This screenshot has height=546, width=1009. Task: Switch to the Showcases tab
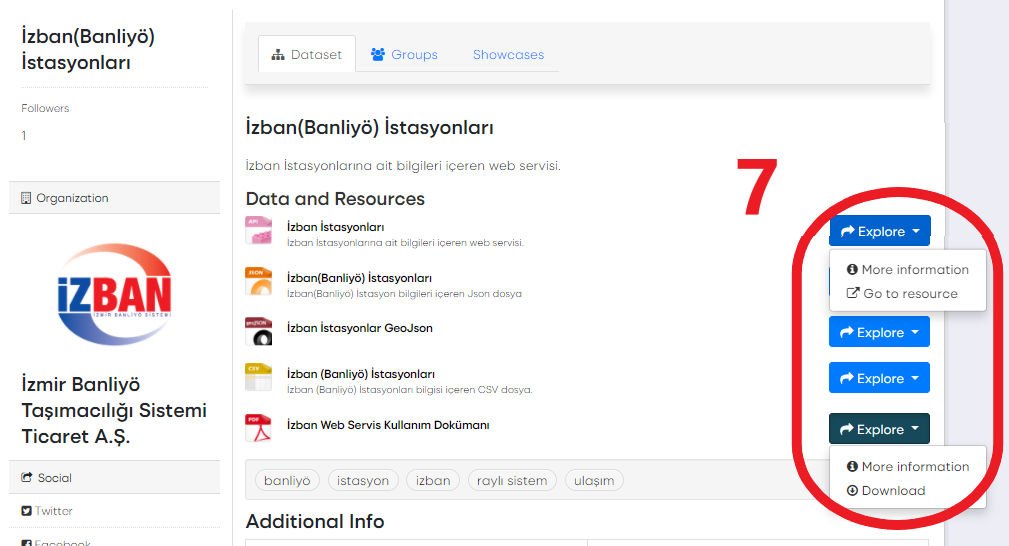tap(508, 55)
